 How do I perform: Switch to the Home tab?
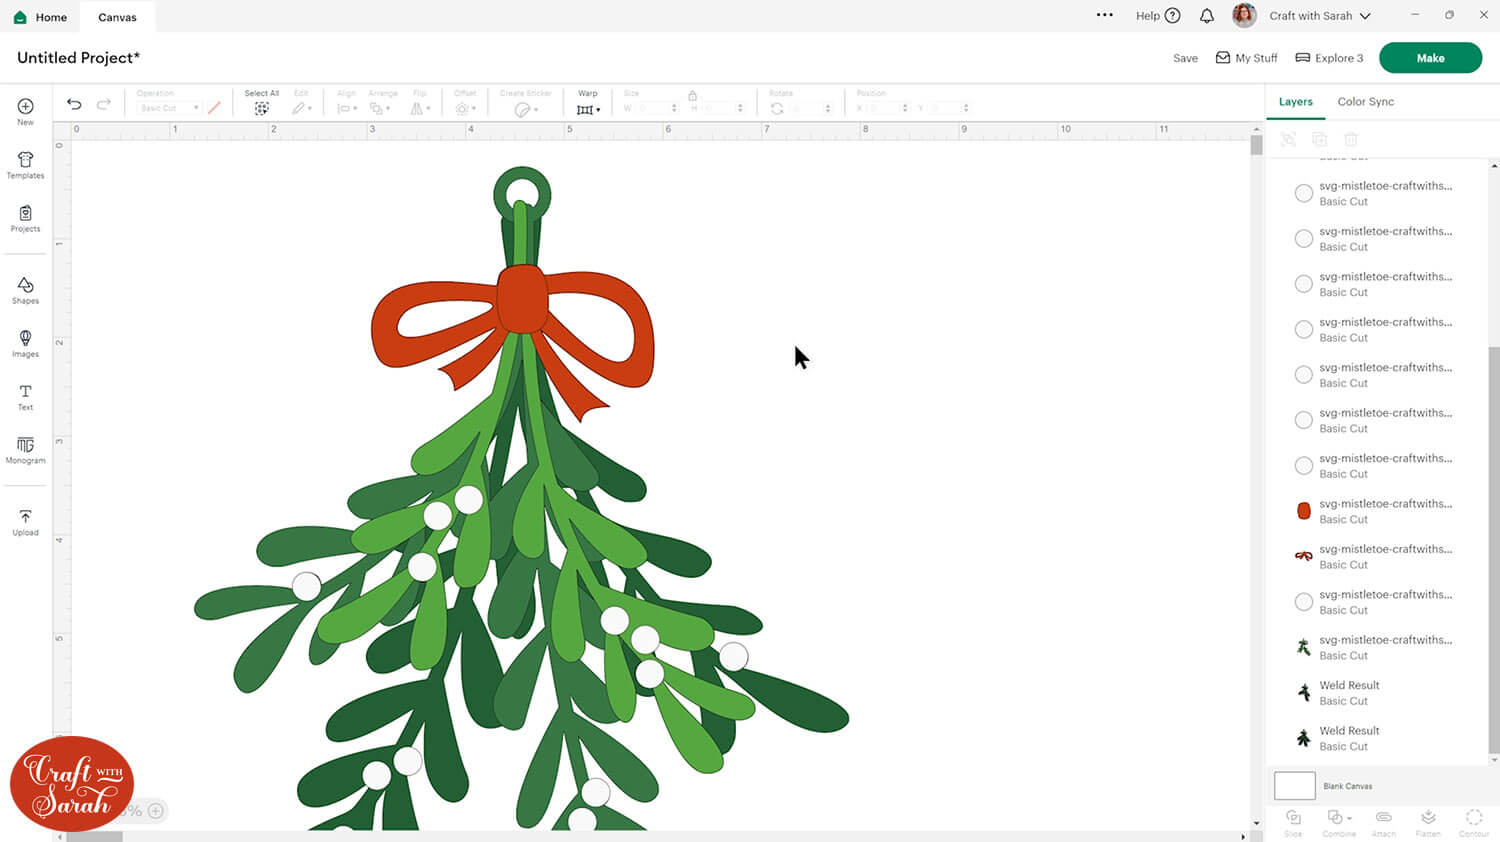tap(40, 17)
